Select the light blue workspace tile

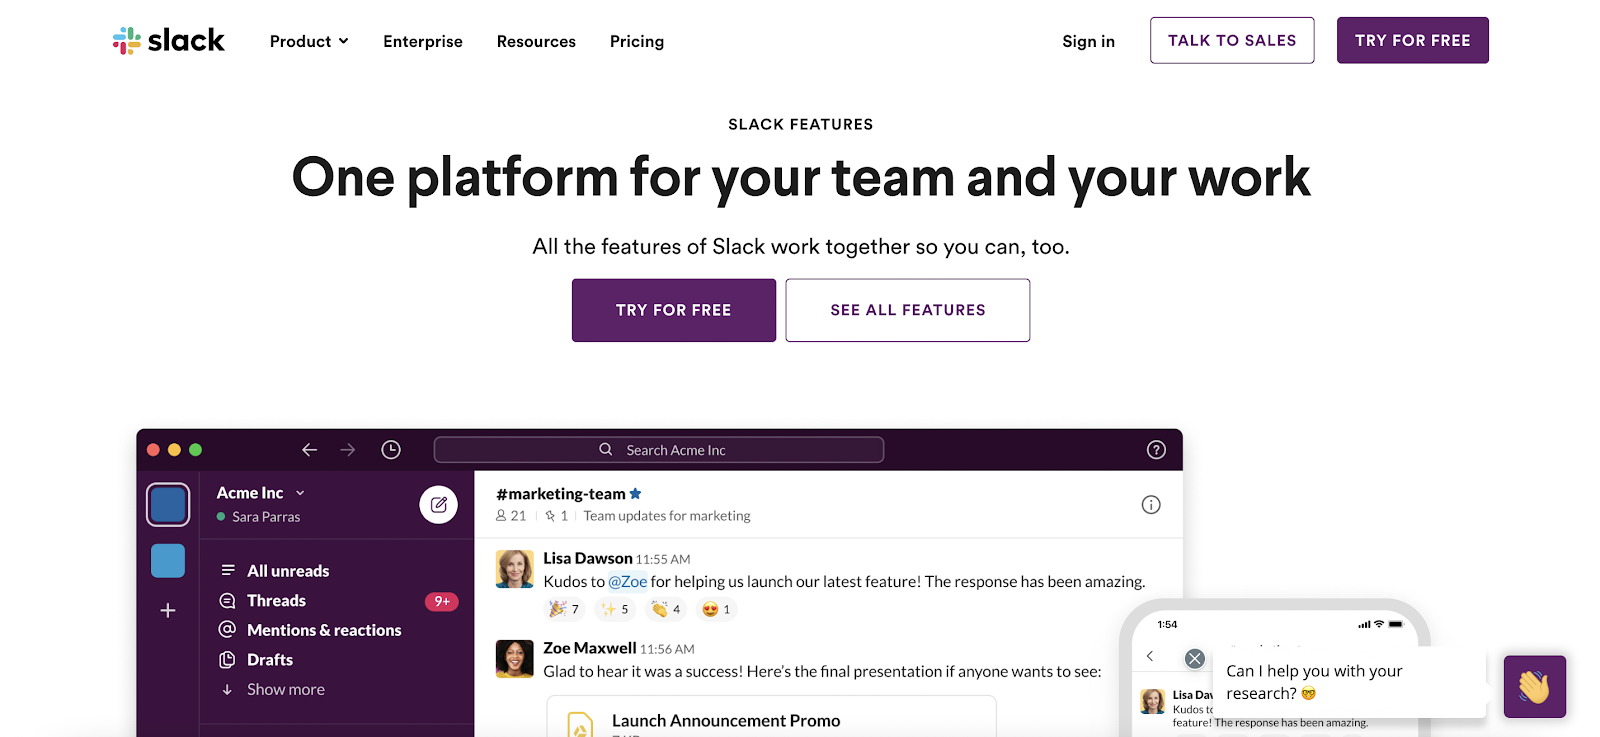pyautogui.click(x=168, y=561)
